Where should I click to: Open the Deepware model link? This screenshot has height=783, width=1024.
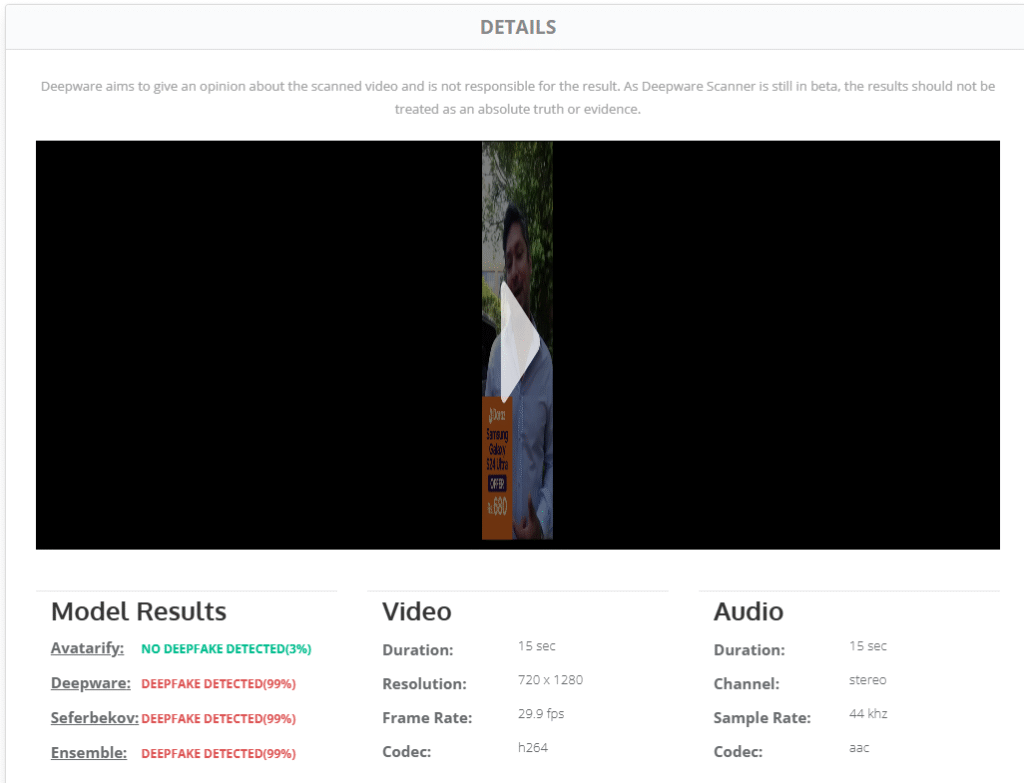tap(91, 683)
